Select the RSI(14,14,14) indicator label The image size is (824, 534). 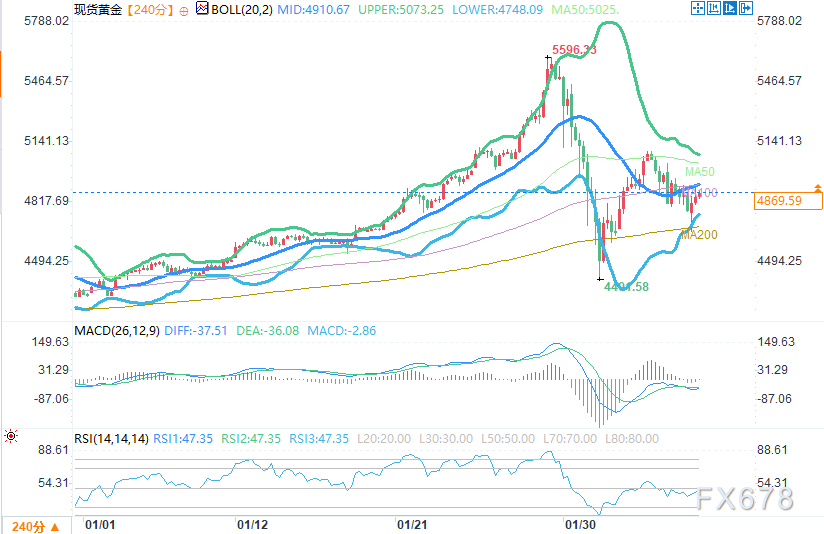pyautogui.click(x=112, y=438)
